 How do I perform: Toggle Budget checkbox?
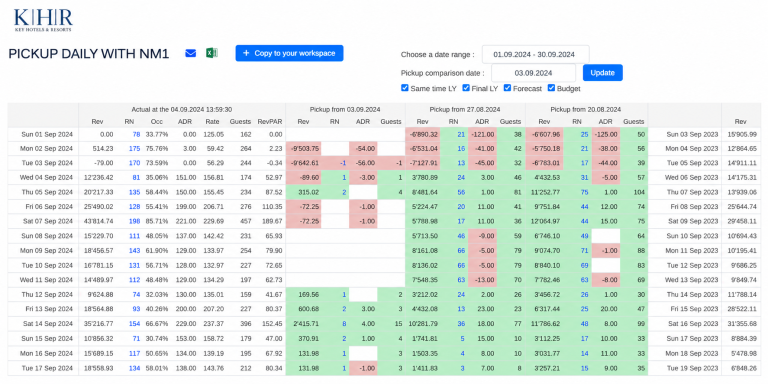[551, 88]
